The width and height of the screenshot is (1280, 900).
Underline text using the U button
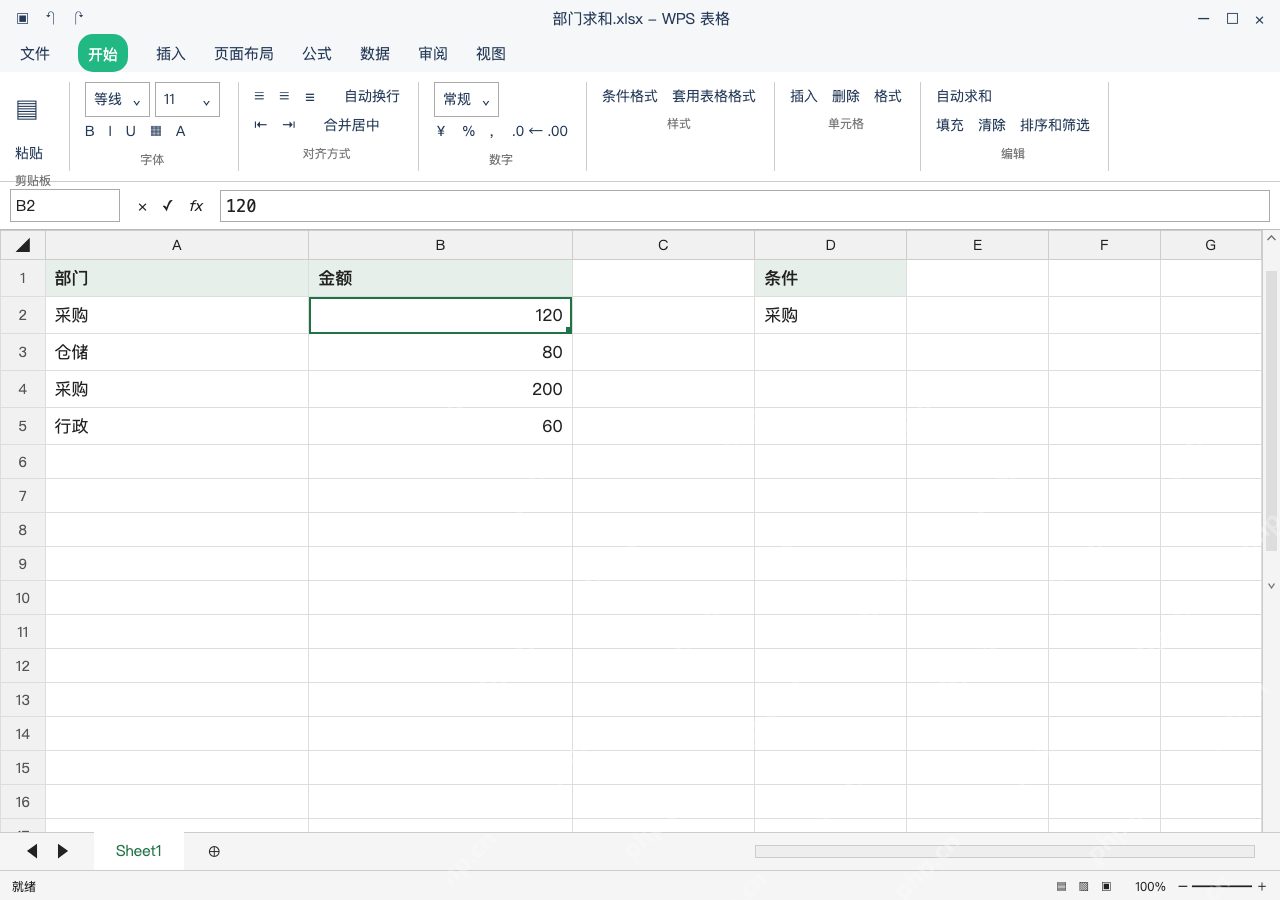click(130, 131)
